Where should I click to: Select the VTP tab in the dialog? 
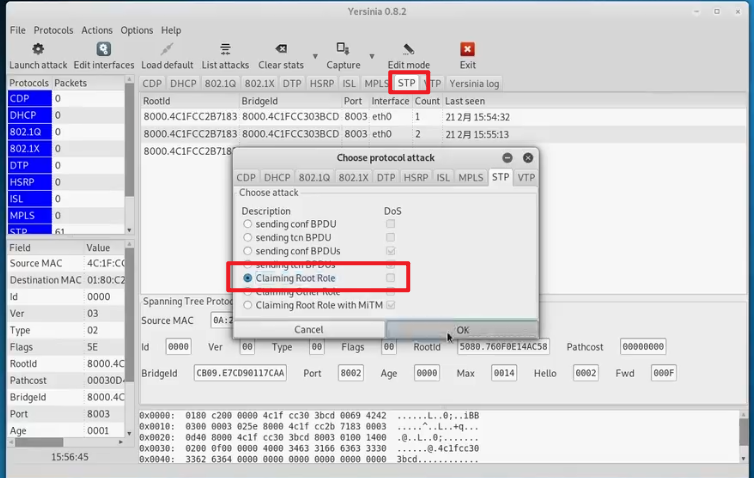526,177
